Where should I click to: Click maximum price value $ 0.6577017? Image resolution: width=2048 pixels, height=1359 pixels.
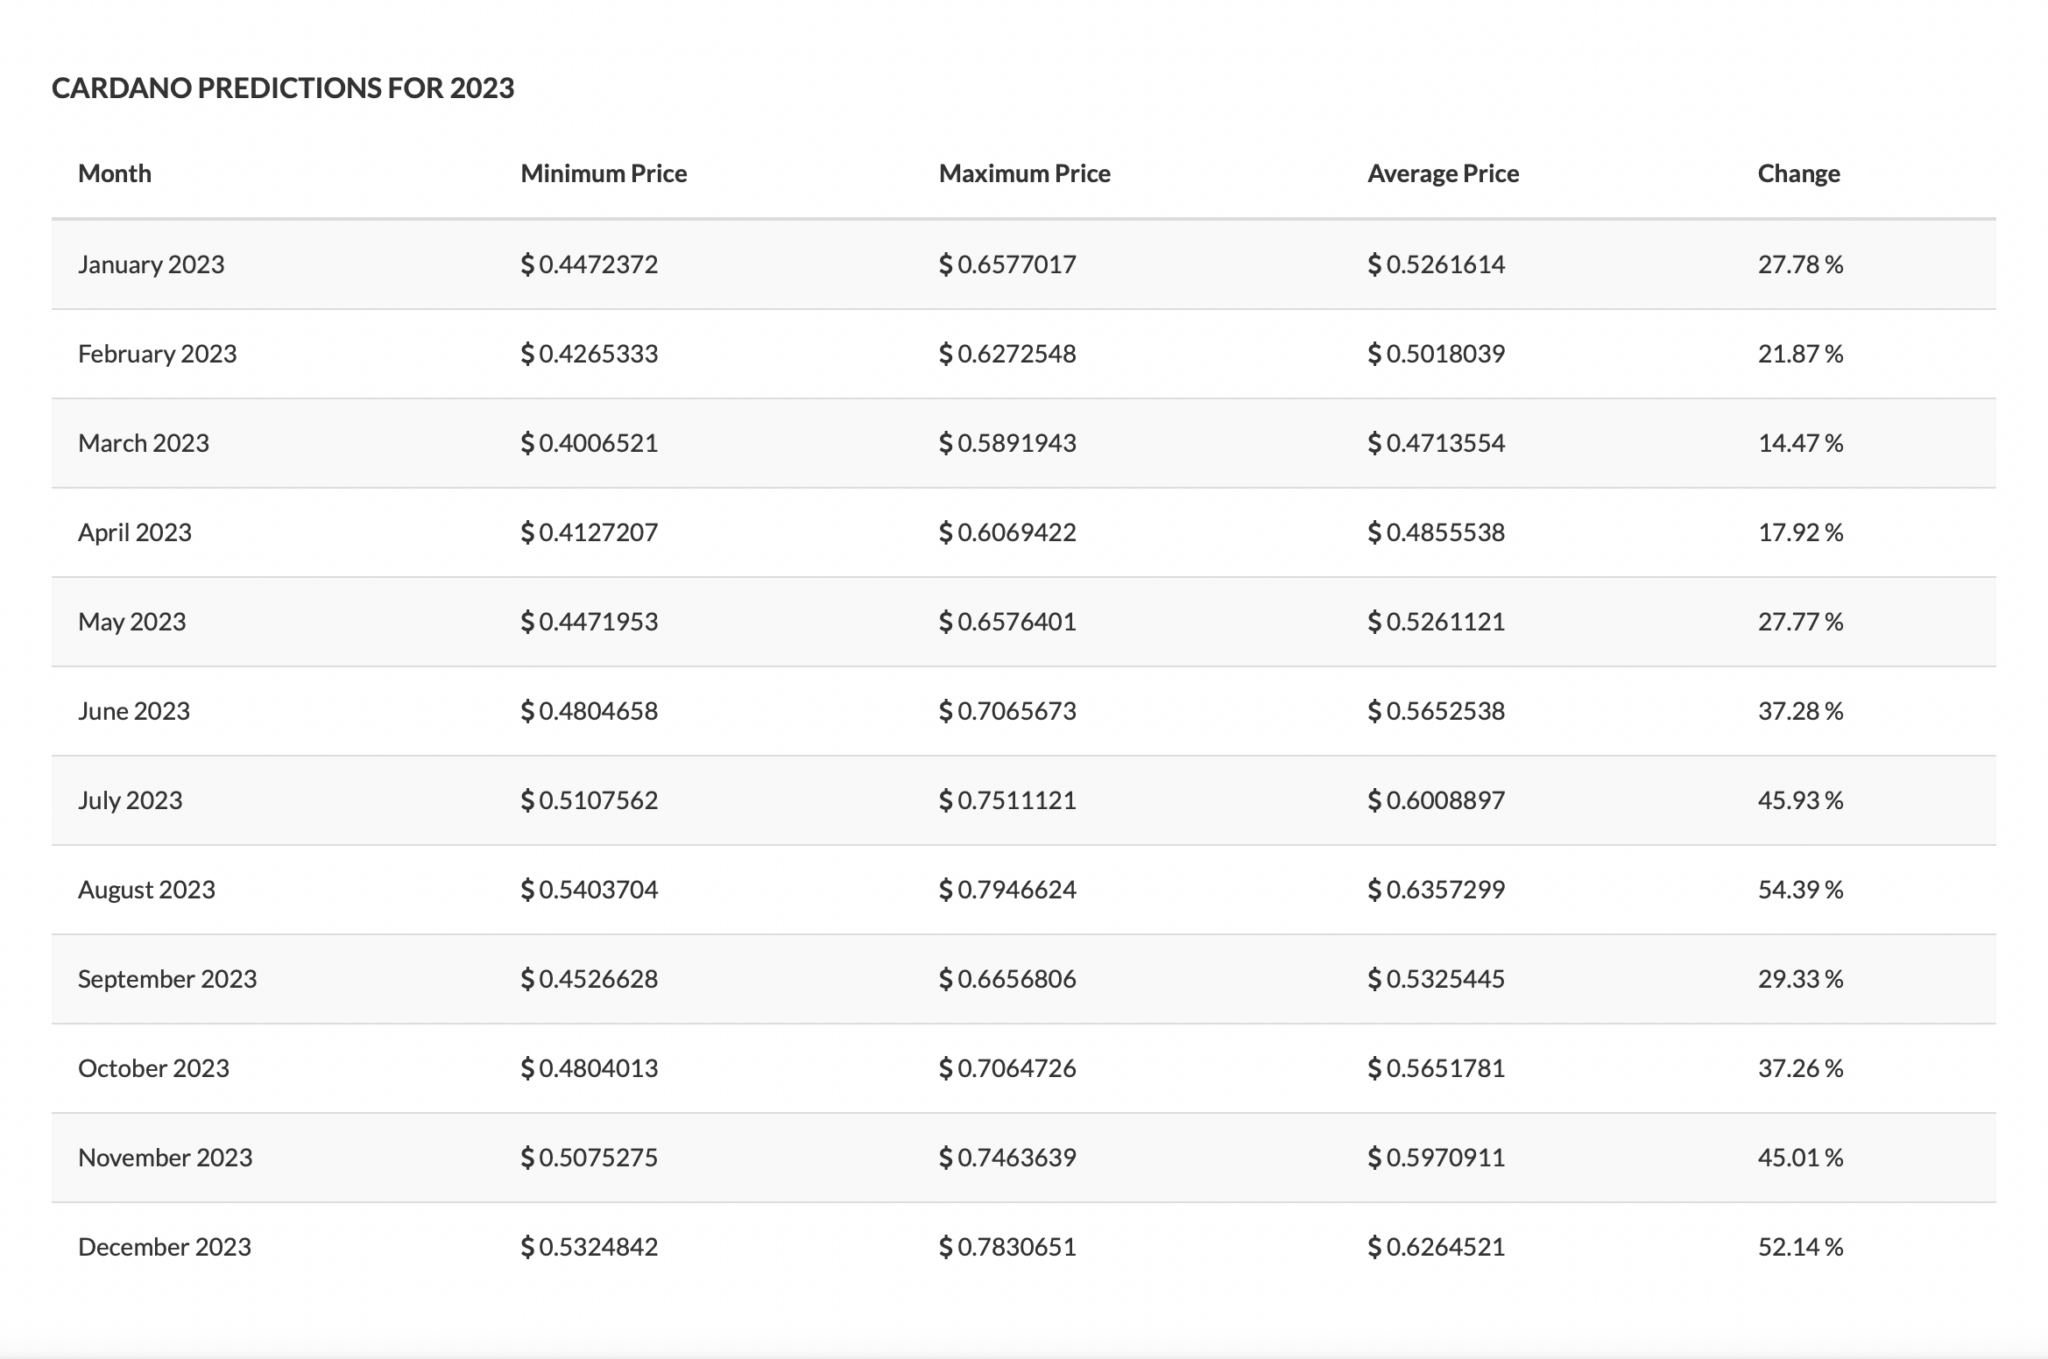coord(1008,264)
